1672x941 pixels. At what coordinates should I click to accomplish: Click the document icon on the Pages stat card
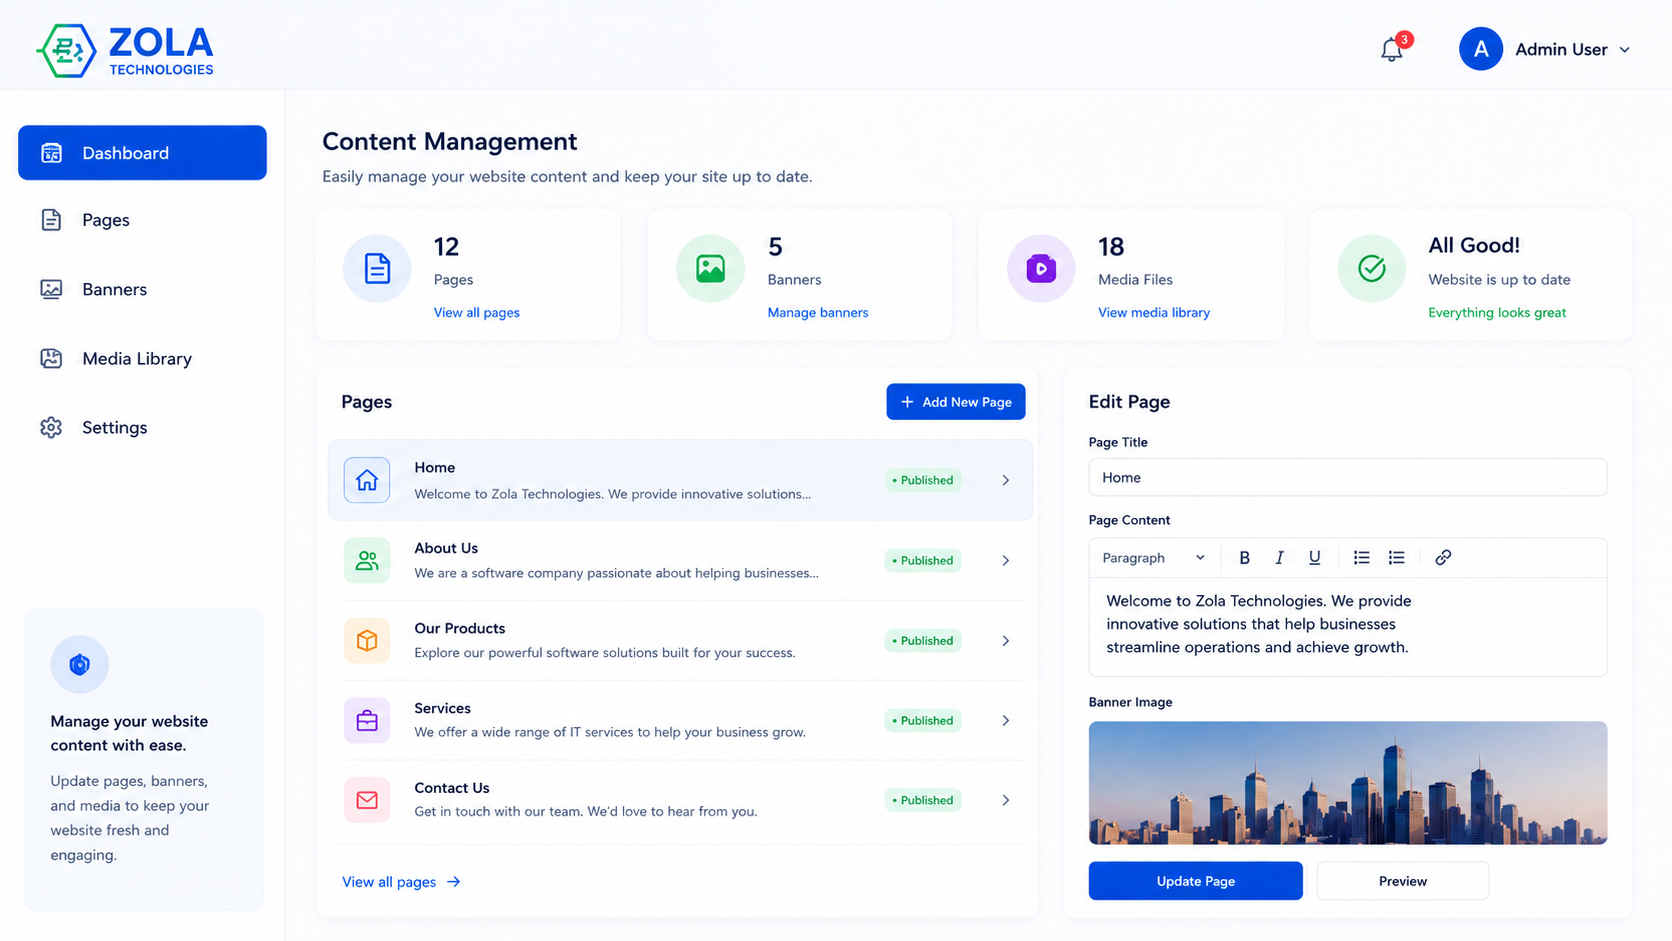[x=377, y=268]
